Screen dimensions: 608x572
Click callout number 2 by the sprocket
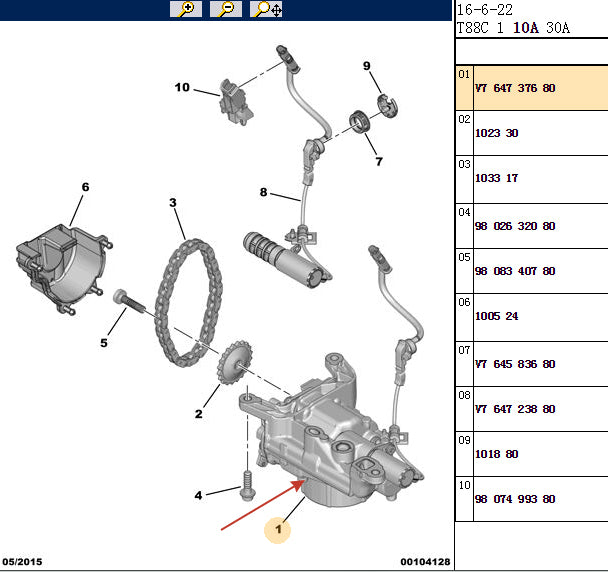pos(199,414)
